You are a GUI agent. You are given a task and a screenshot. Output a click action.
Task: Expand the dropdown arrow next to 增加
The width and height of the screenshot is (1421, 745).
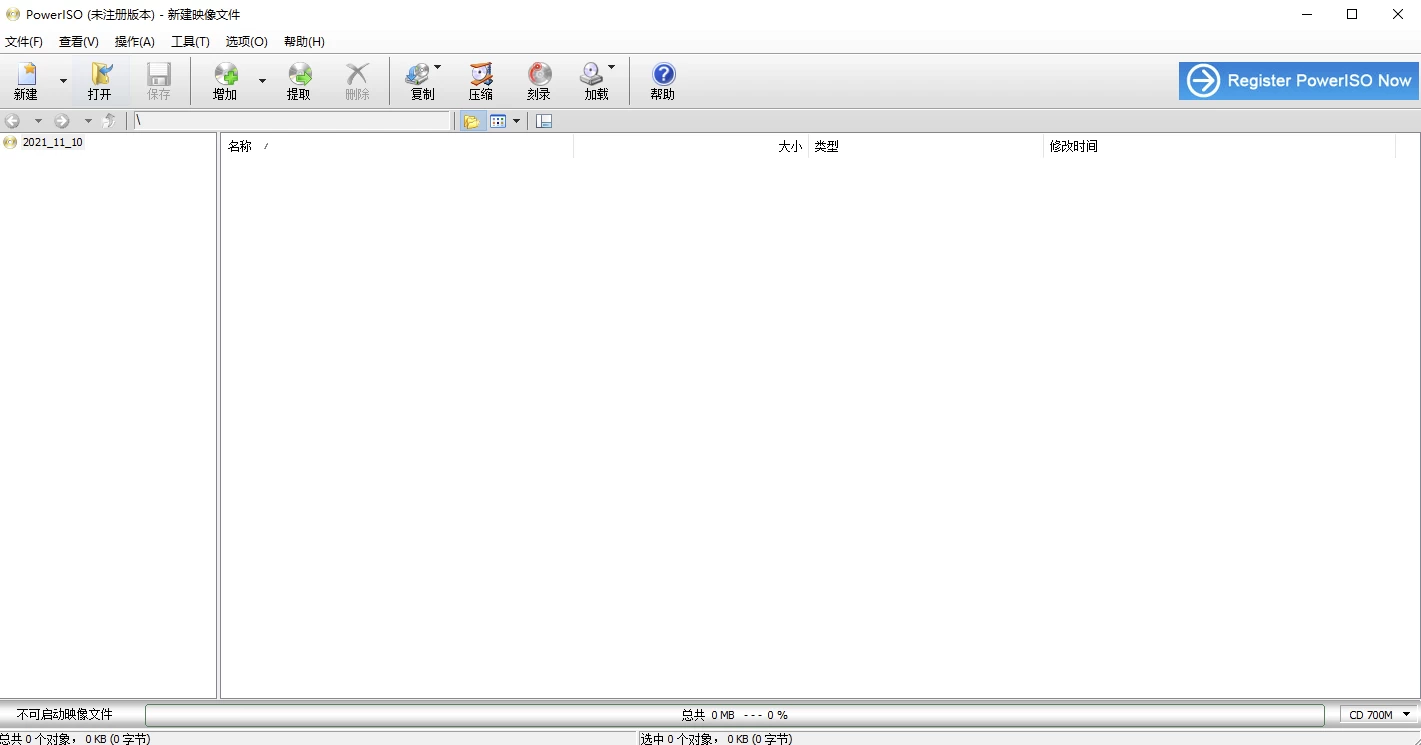pos(263,81)
